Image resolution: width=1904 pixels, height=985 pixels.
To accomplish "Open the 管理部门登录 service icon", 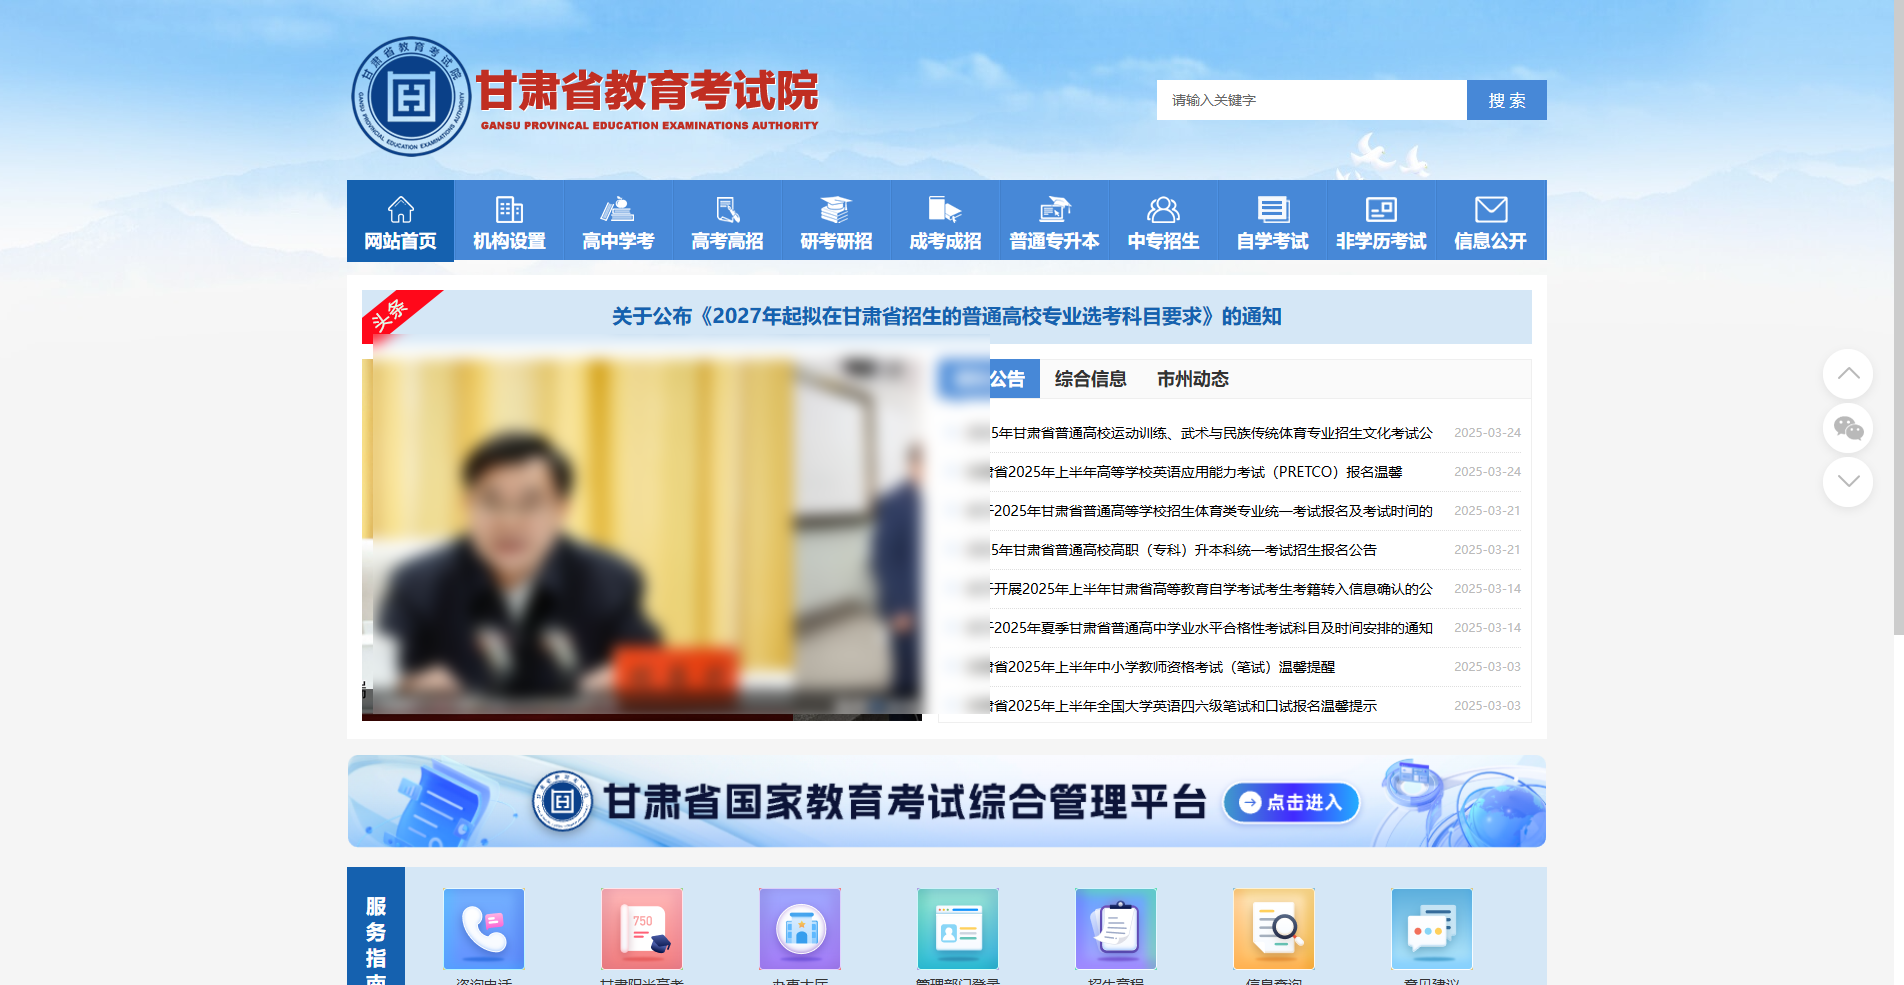I will click(x=957, y=929).
